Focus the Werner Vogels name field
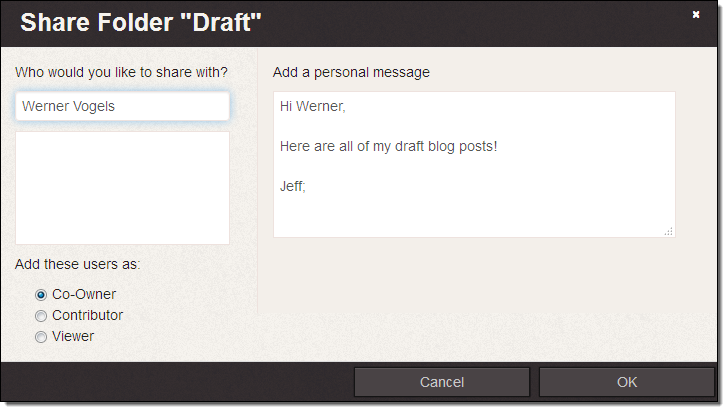The image size is (728, 412). (122, 106)
